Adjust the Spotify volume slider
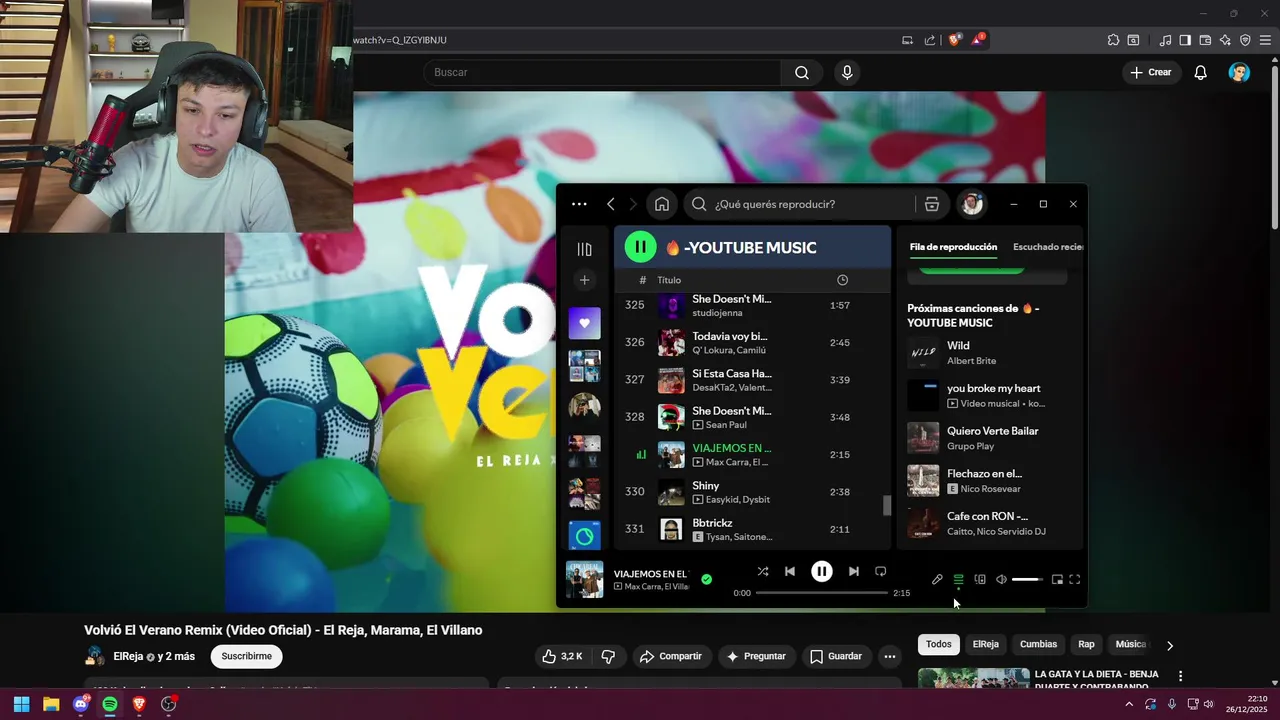This screenshot has width=1280, height=720. tap(1027, 579)
